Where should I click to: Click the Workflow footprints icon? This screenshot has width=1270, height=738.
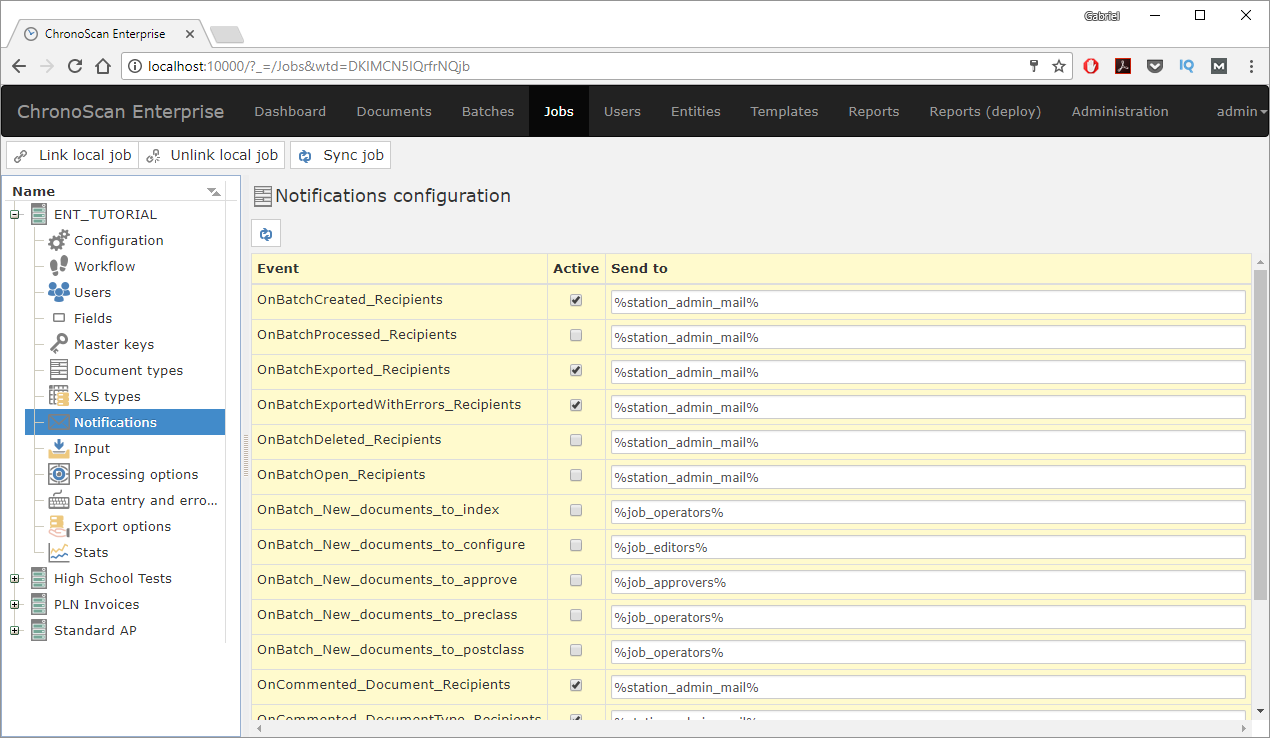pos(59,266)
